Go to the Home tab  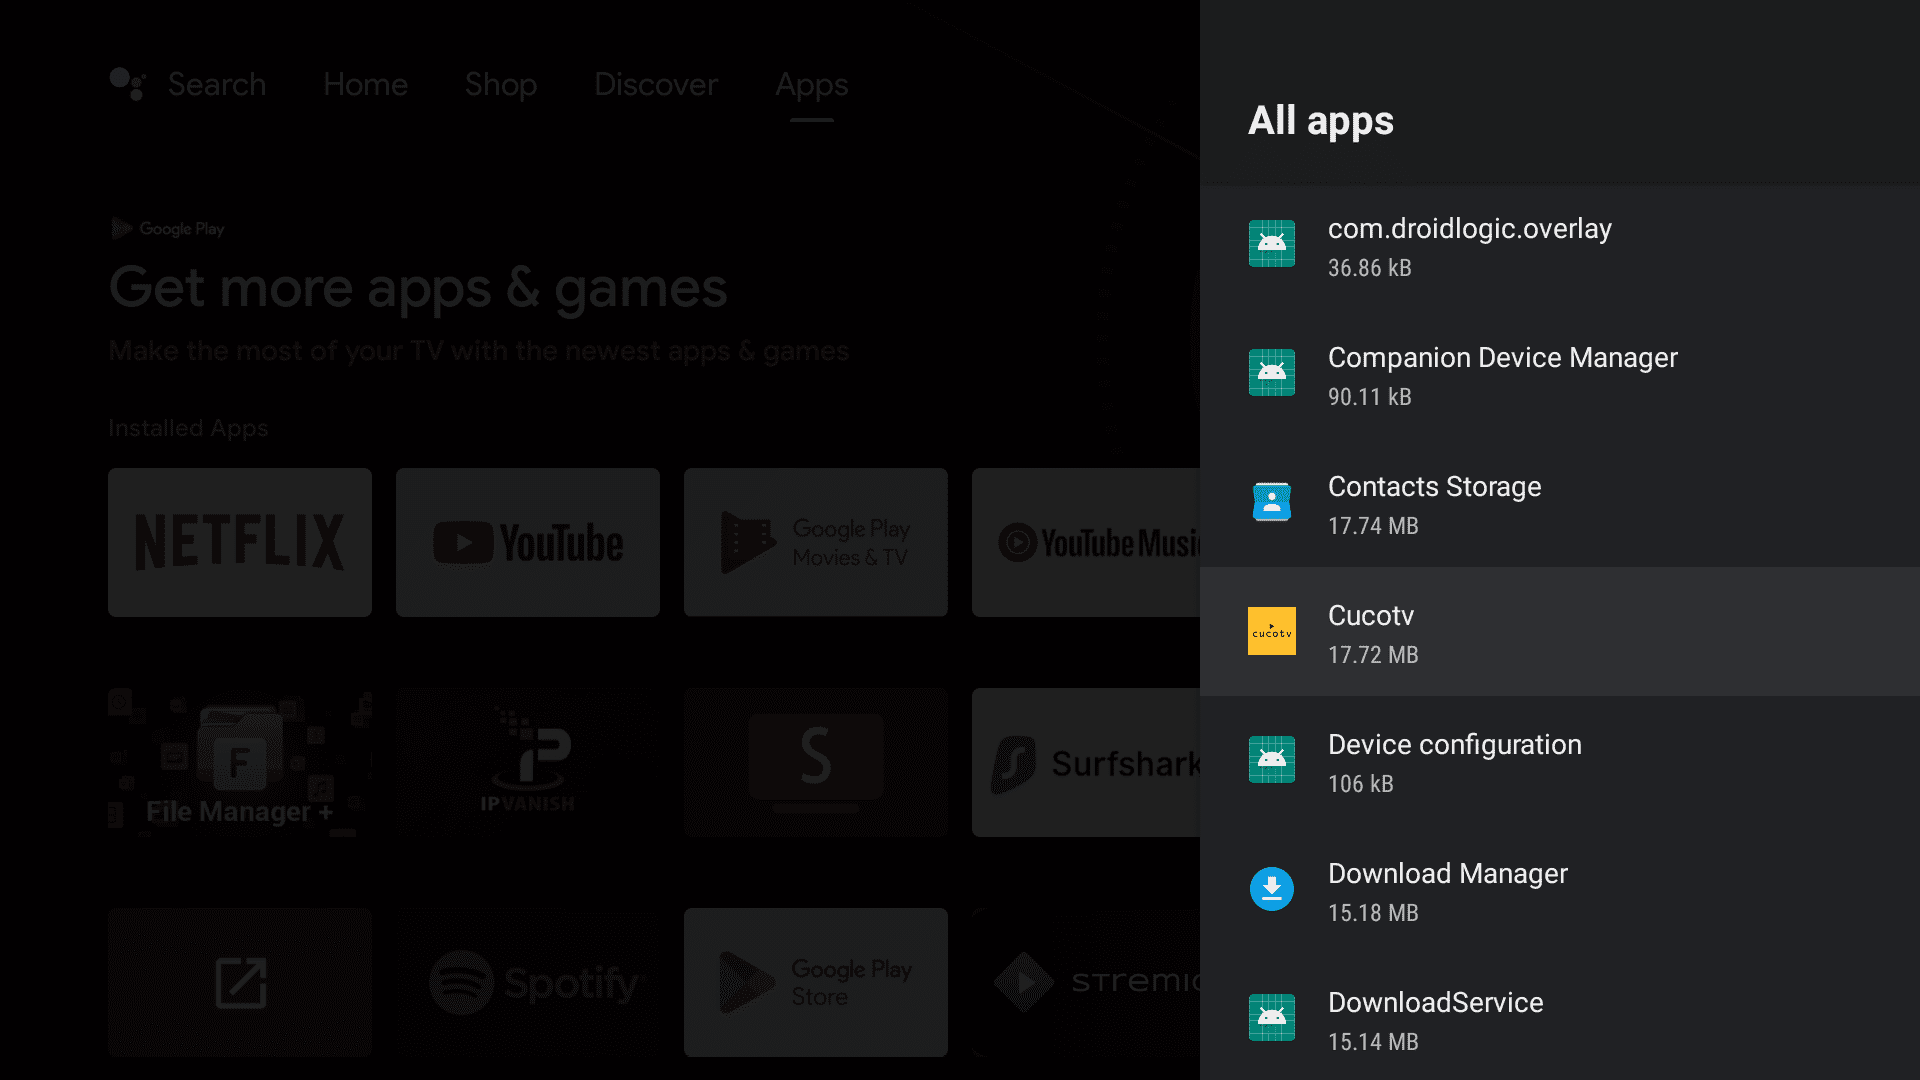pos(365,84)
